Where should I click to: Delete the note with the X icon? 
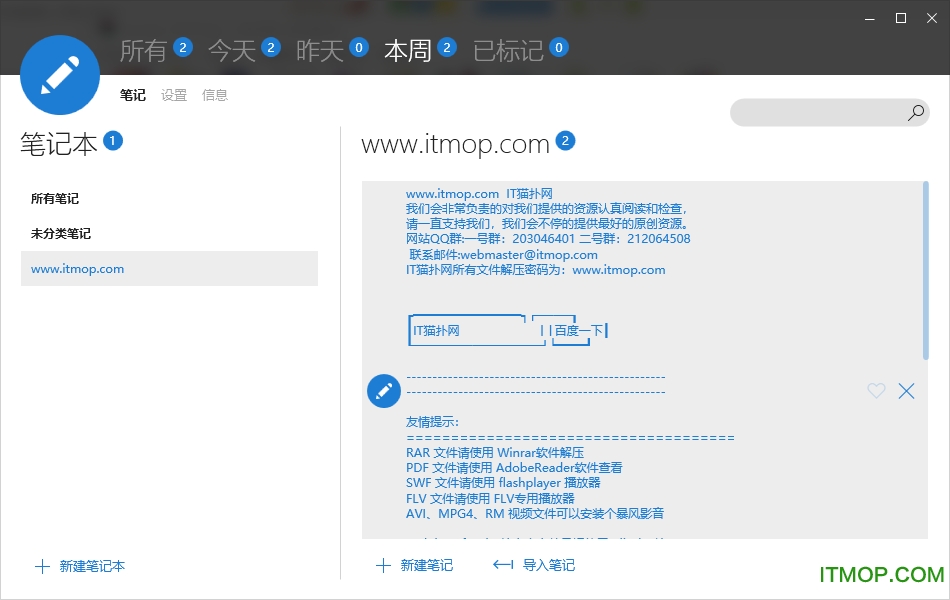coord(906,391)
